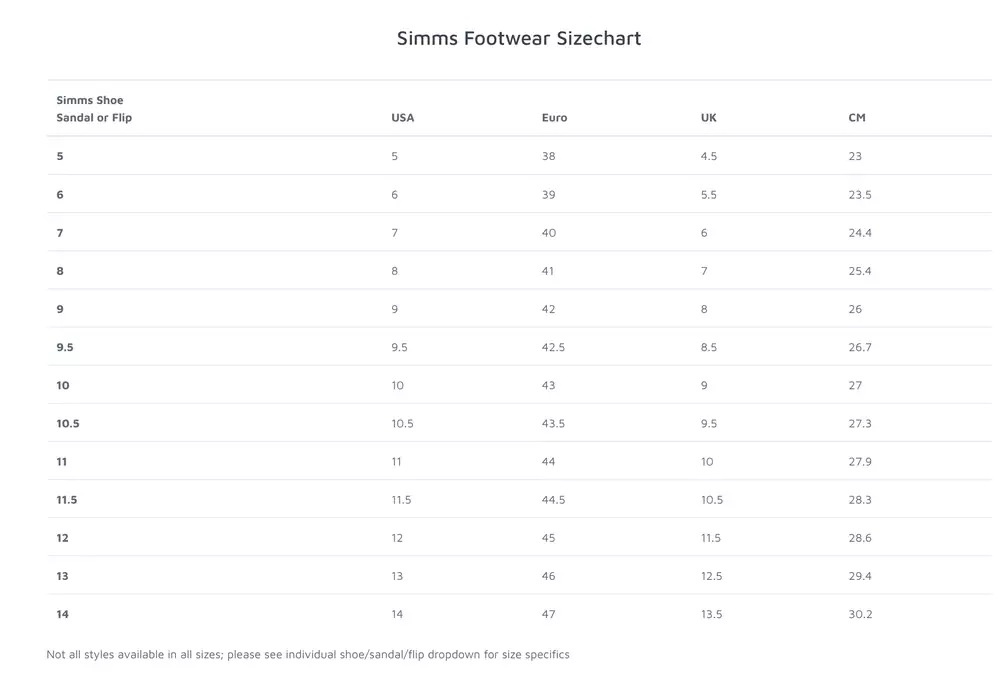Click the USA value 11.5
The height and width of the screenshot is (674, 1000).
[x=401, y=500]
